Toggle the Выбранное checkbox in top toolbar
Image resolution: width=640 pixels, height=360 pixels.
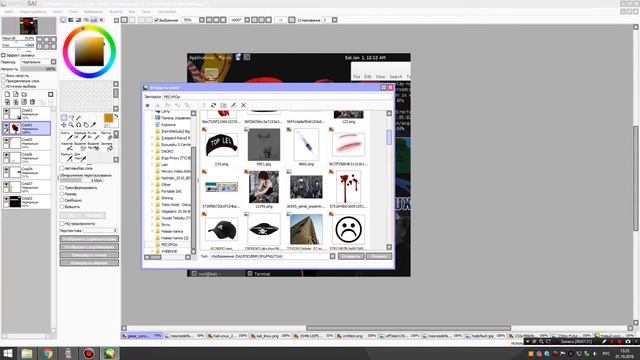[x=156, y=20]
